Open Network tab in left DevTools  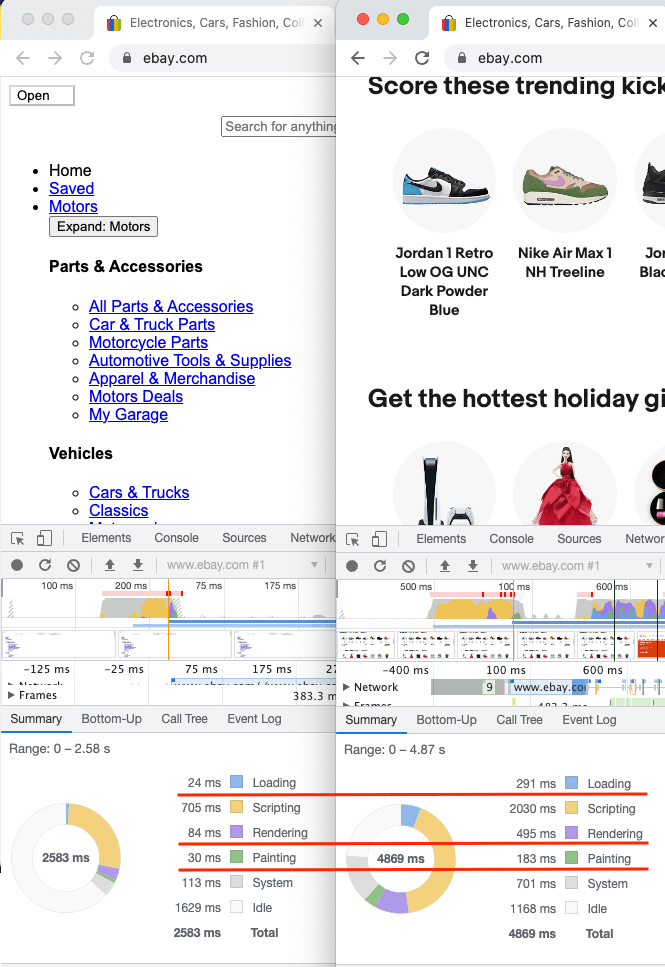coord(313,538)
